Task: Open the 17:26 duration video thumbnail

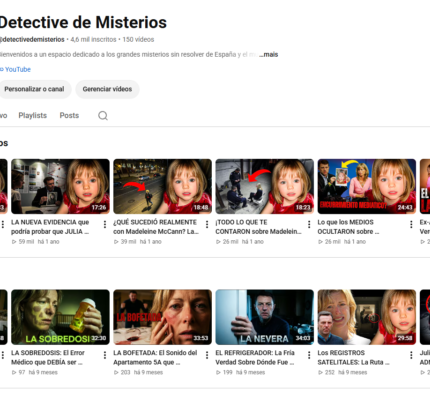Action: 60,186
